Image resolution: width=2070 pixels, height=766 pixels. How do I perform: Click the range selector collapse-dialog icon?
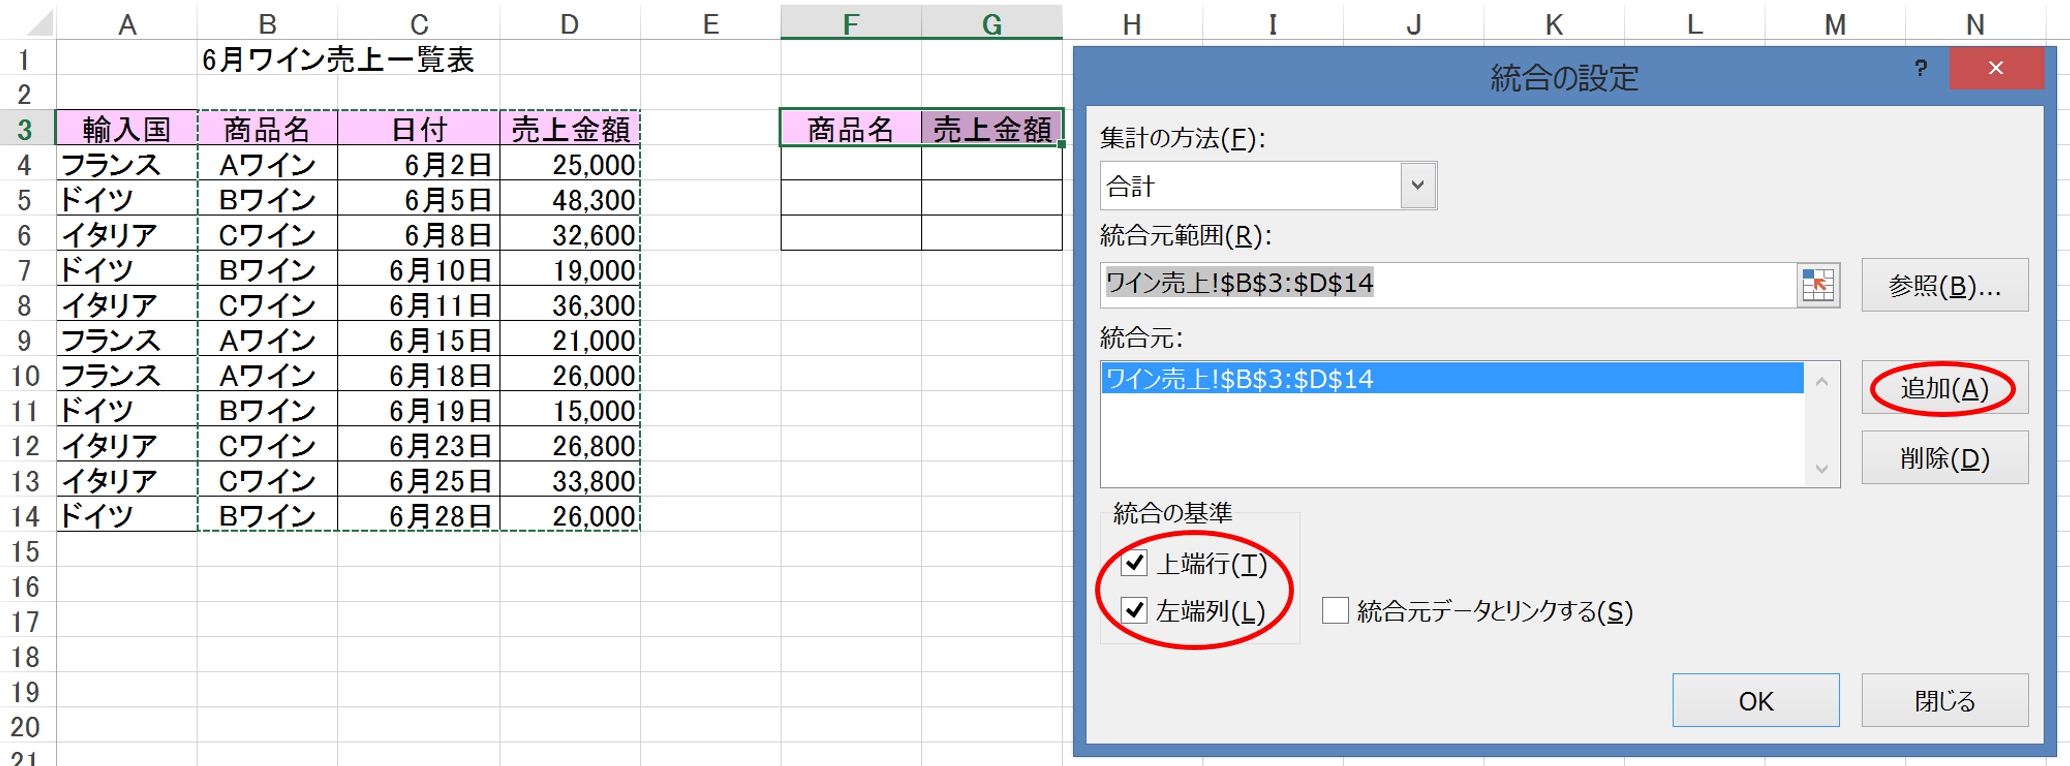(x=1817, y=285)
